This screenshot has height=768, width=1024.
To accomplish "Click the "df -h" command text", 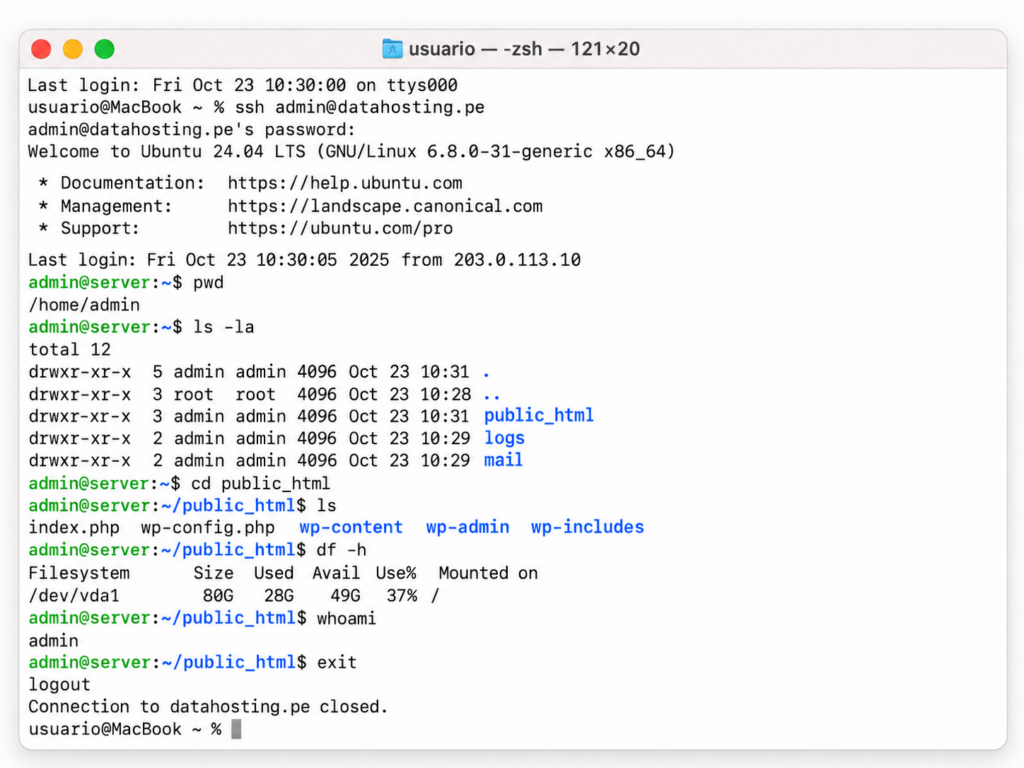I will (342, 550).
